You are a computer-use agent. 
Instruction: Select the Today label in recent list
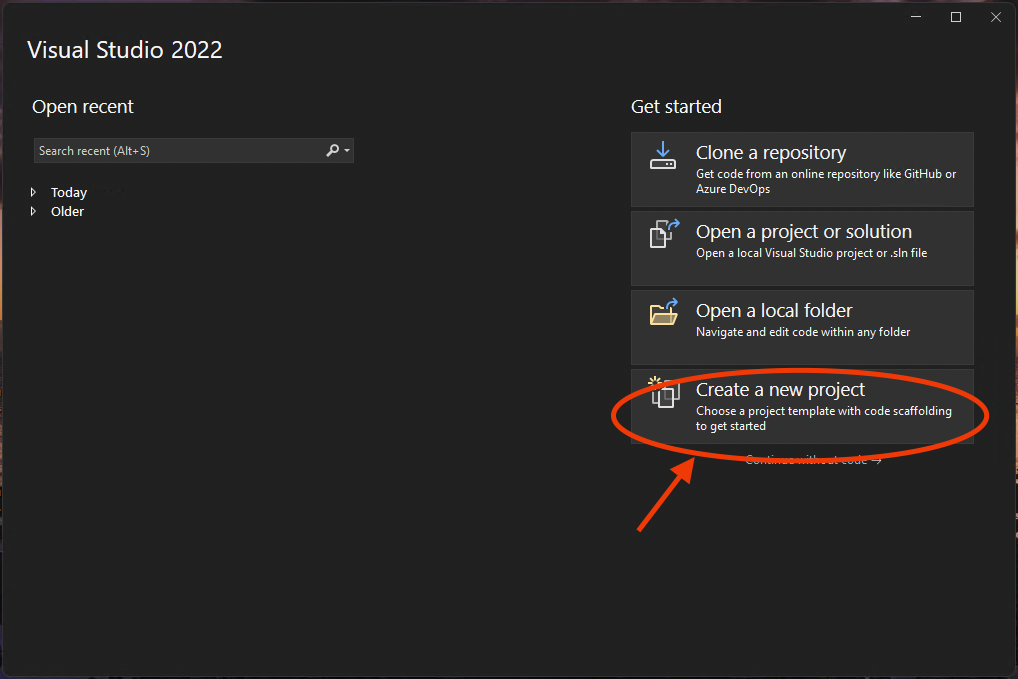click(69, 193)
